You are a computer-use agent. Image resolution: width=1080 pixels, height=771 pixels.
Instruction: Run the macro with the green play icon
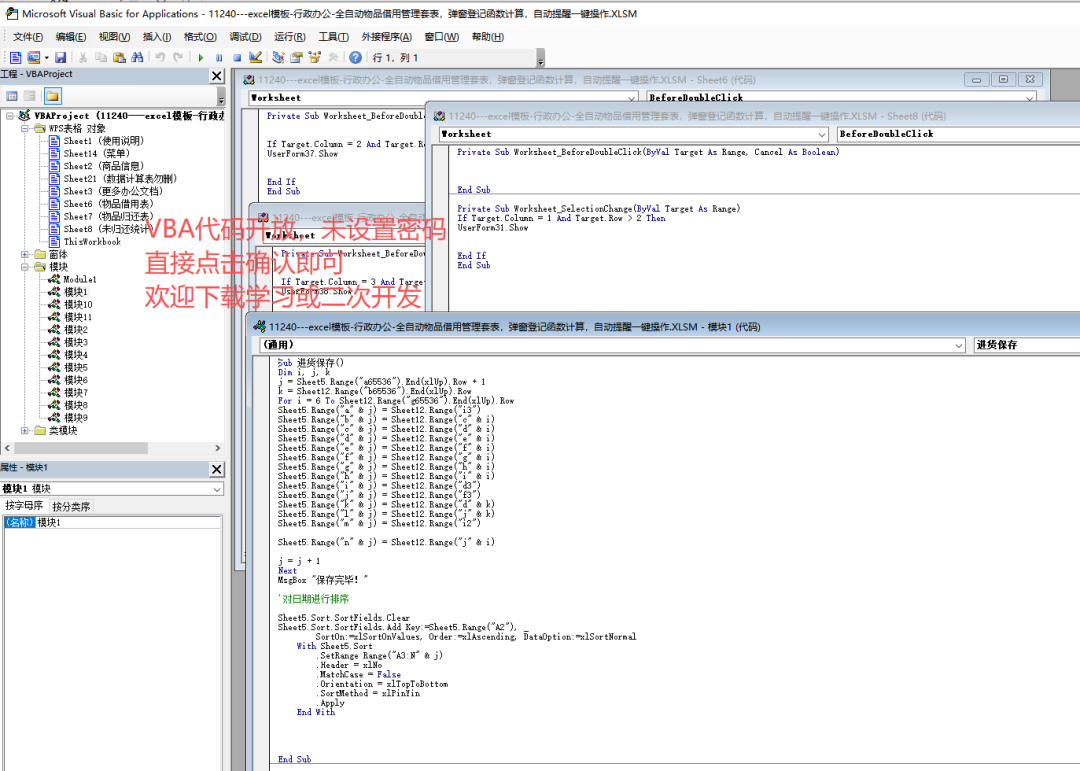coord(200,58)
